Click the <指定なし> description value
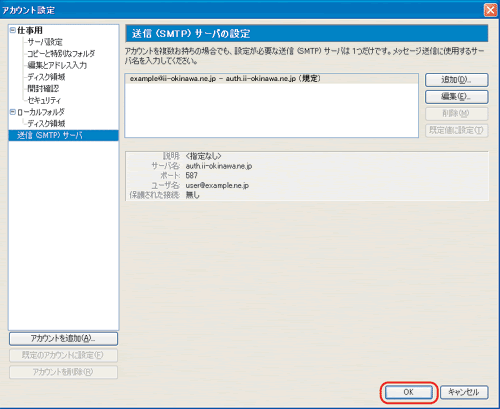500x409 pixels. click(203, 156)
